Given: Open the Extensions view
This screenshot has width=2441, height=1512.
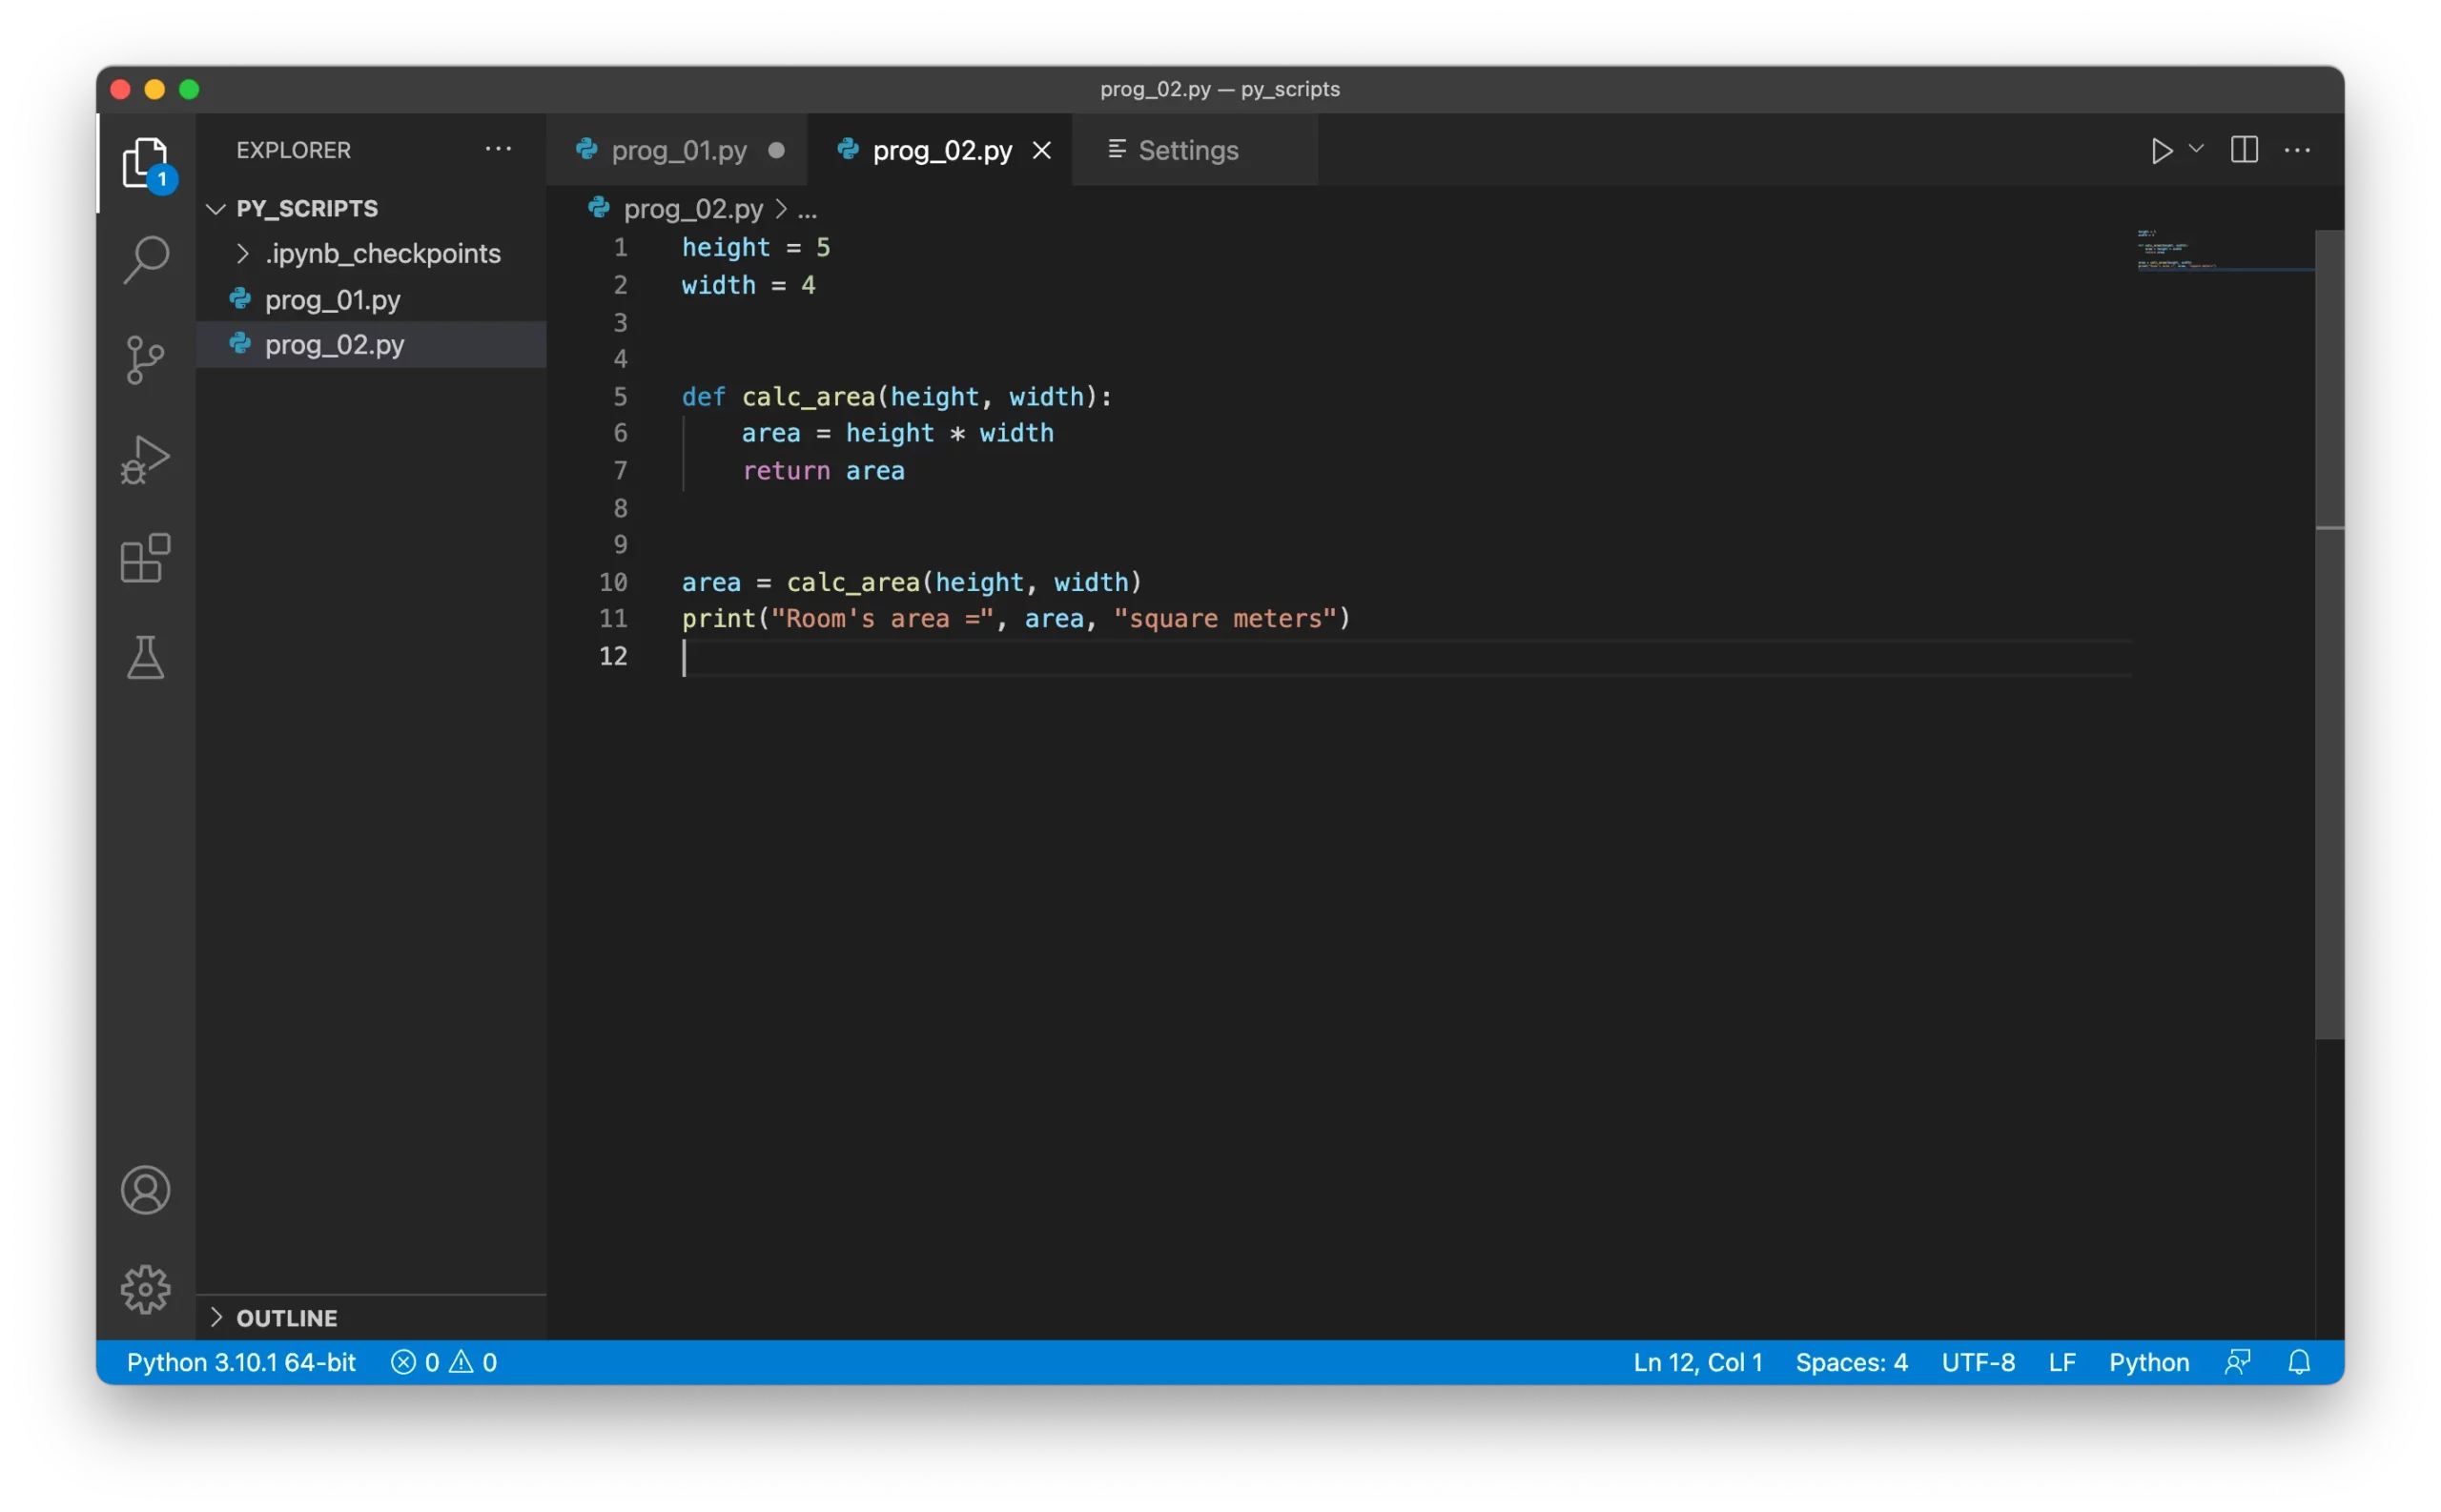Looking at the screenshot, I should 146,558.
